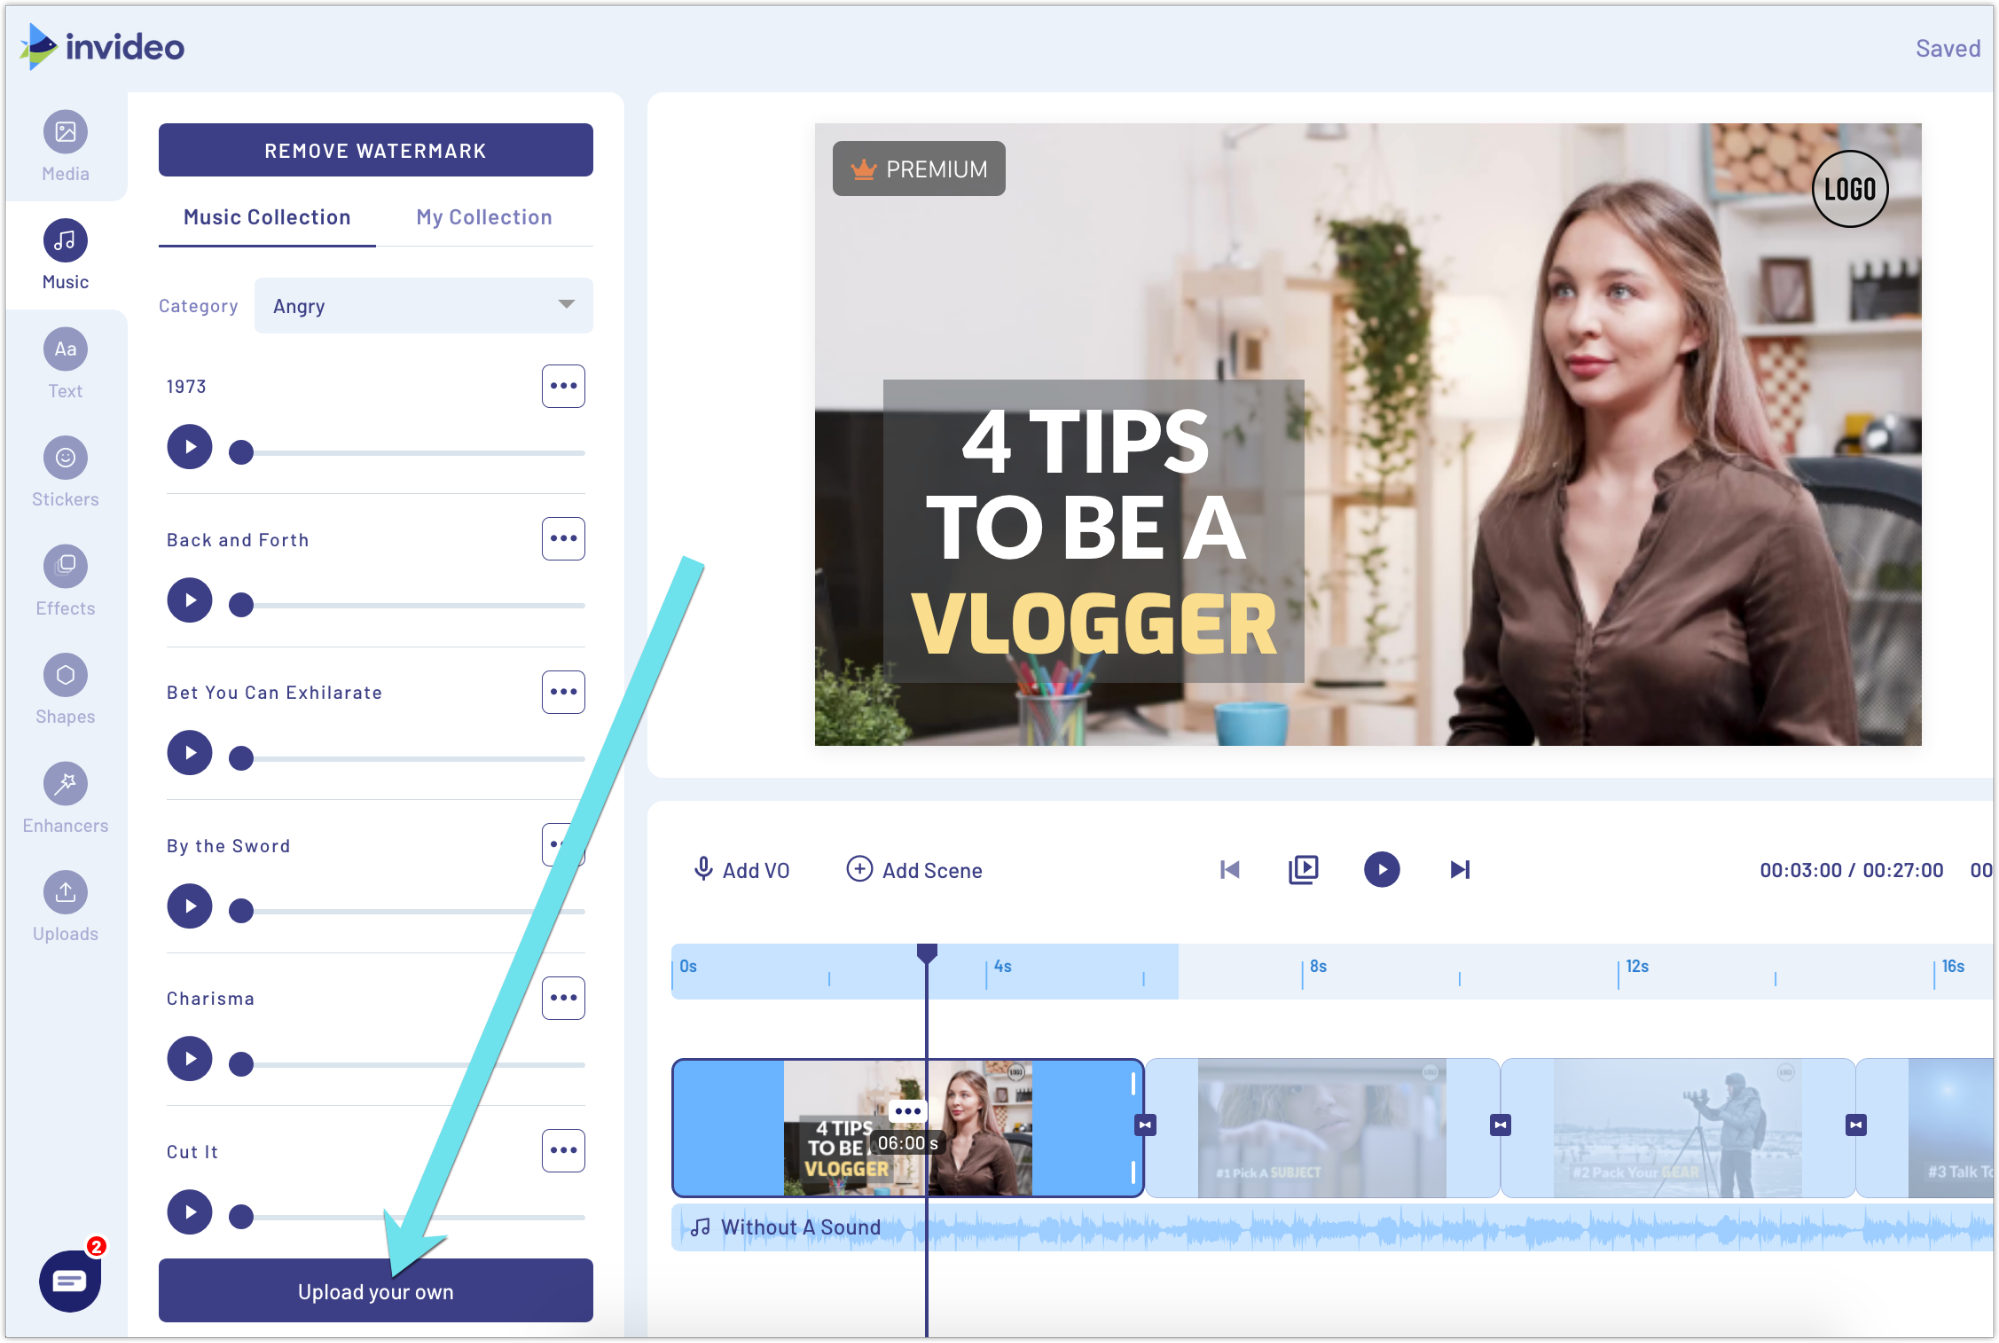Advance to next scene in timeline
The width and height of the screenshot is (1999, 1343).
pyautogui.click(x=1458, y=869)
